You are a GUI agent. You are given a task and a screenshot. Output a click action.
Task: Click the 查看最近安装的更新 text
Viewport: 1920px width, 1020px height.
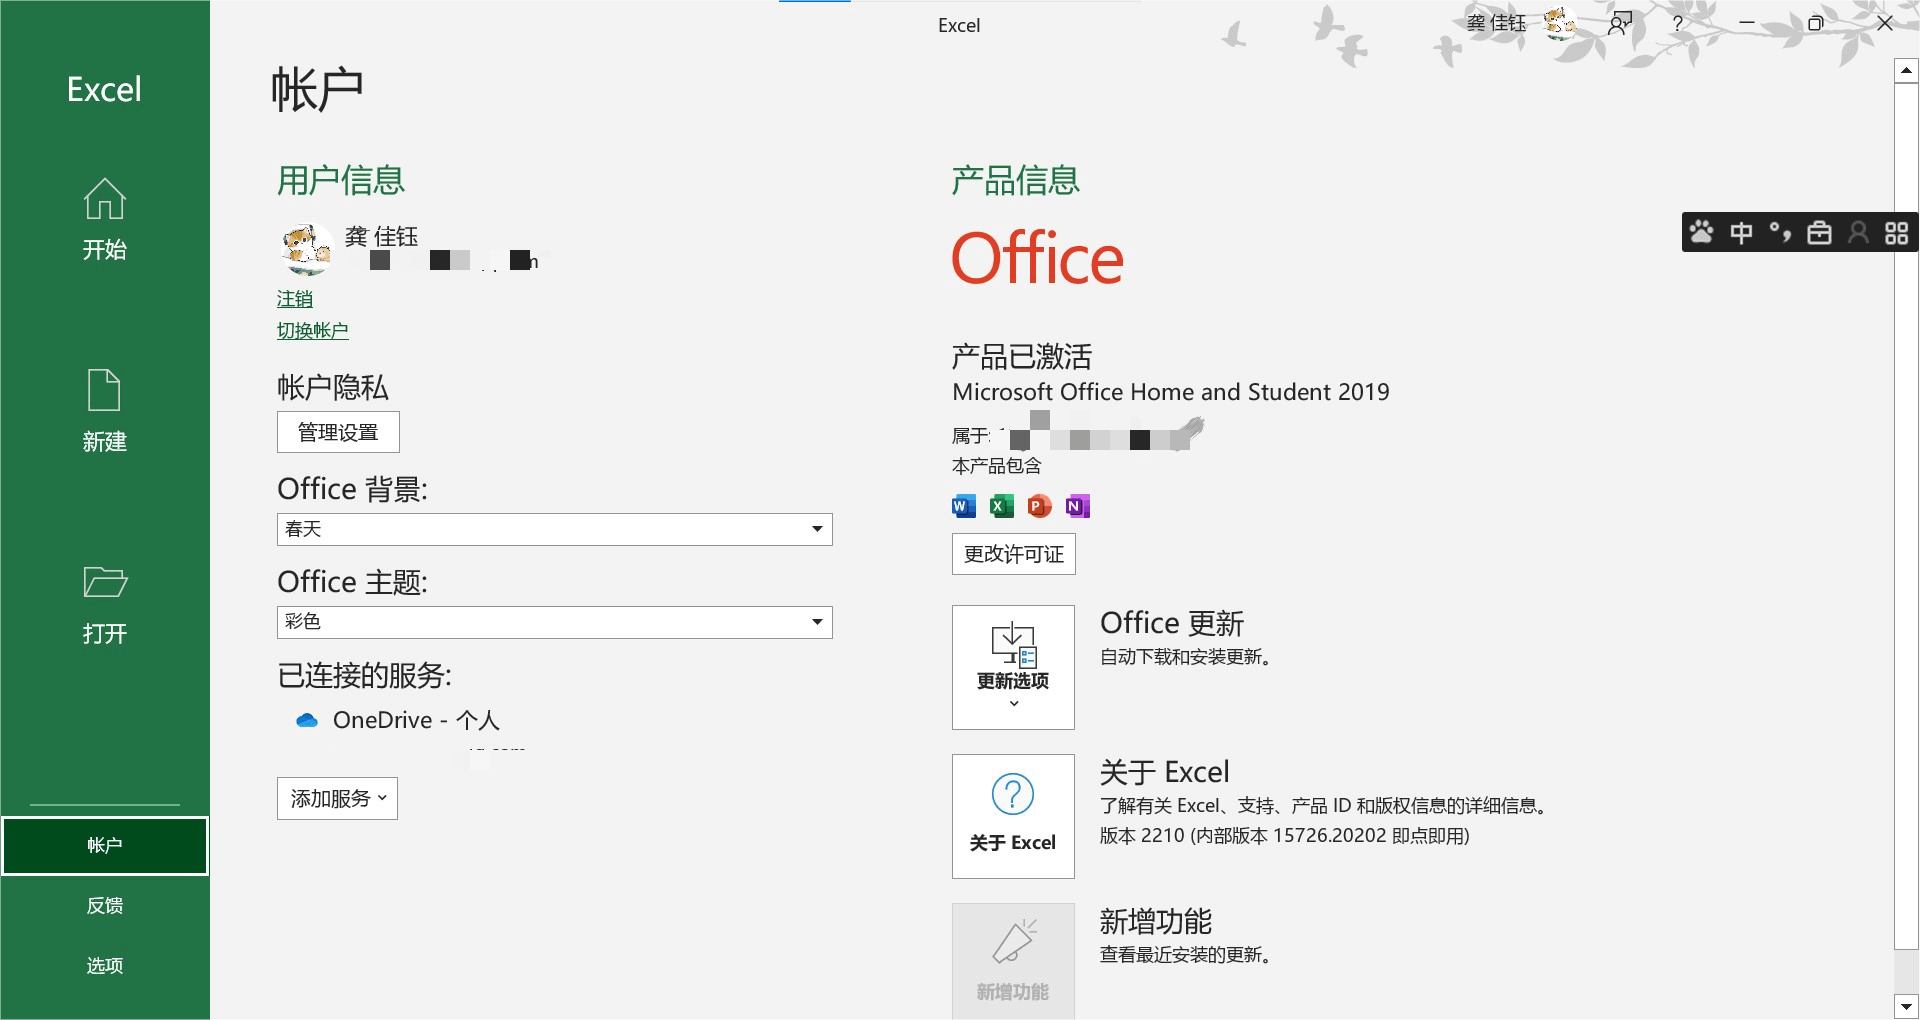coord(1186,955)
